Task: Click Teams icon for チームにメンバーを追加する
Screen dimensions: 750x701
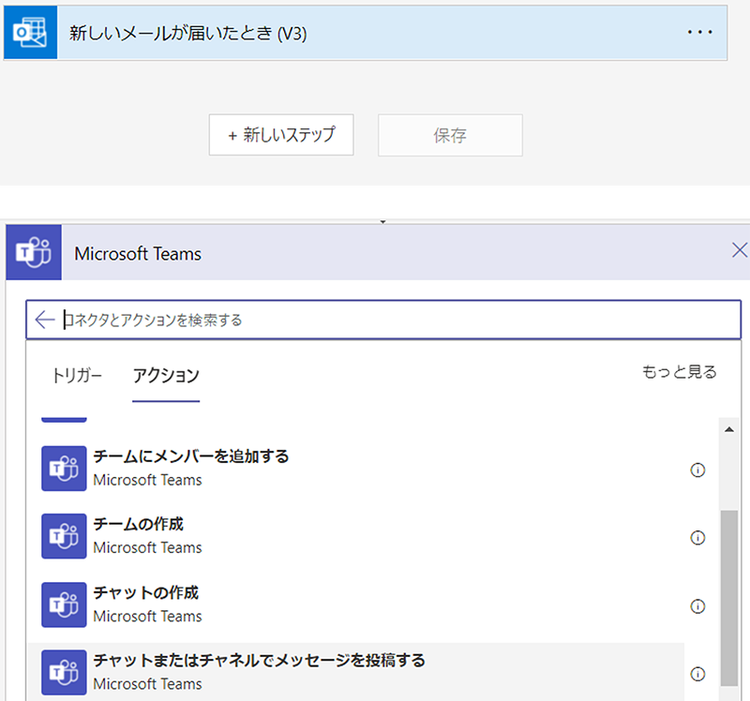Action: click(x=64, y=469)
